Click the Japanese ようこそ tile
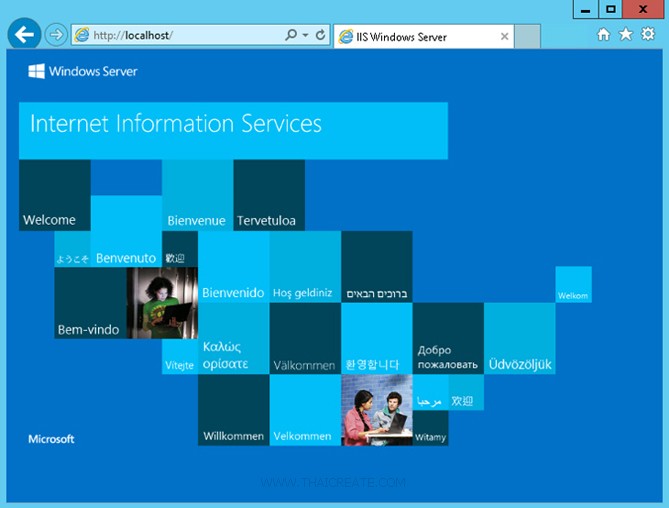 tap(73, 249)
